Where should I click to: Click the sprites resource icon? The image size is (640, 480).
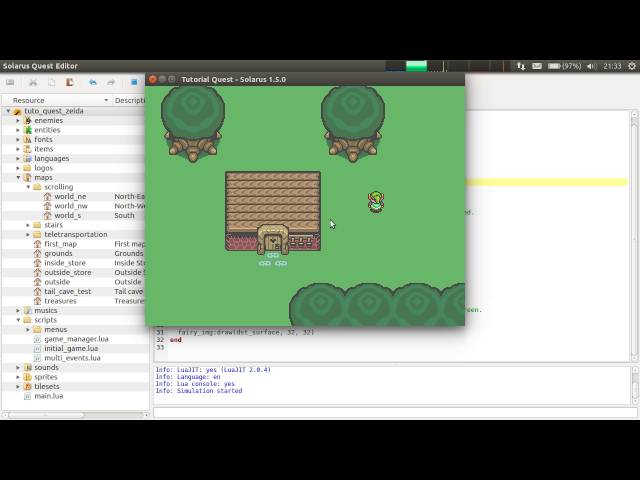28,377
